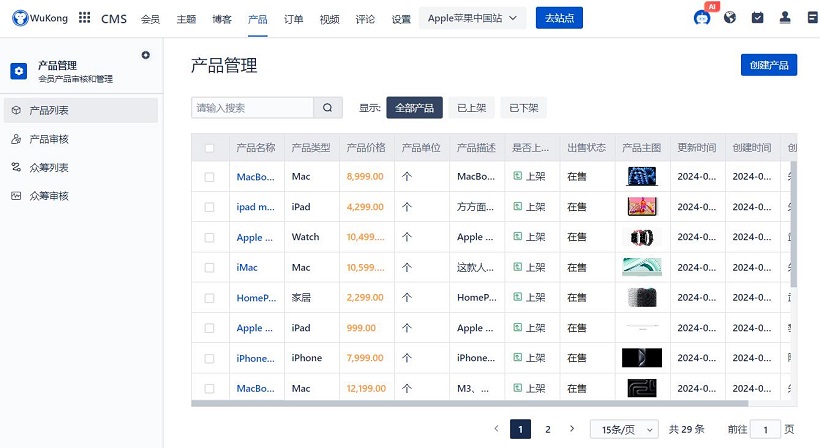
Task: Click the magnifier search button
Action: [x=328, y=108]
